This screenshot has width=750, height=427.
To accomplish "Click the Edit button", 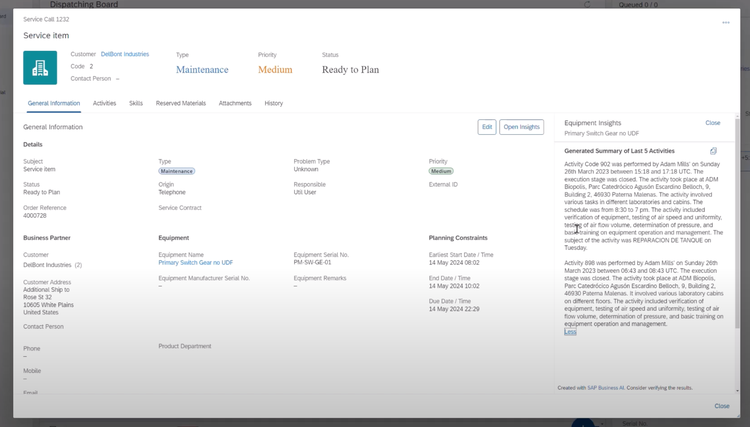I will click(x=487, y=127).
